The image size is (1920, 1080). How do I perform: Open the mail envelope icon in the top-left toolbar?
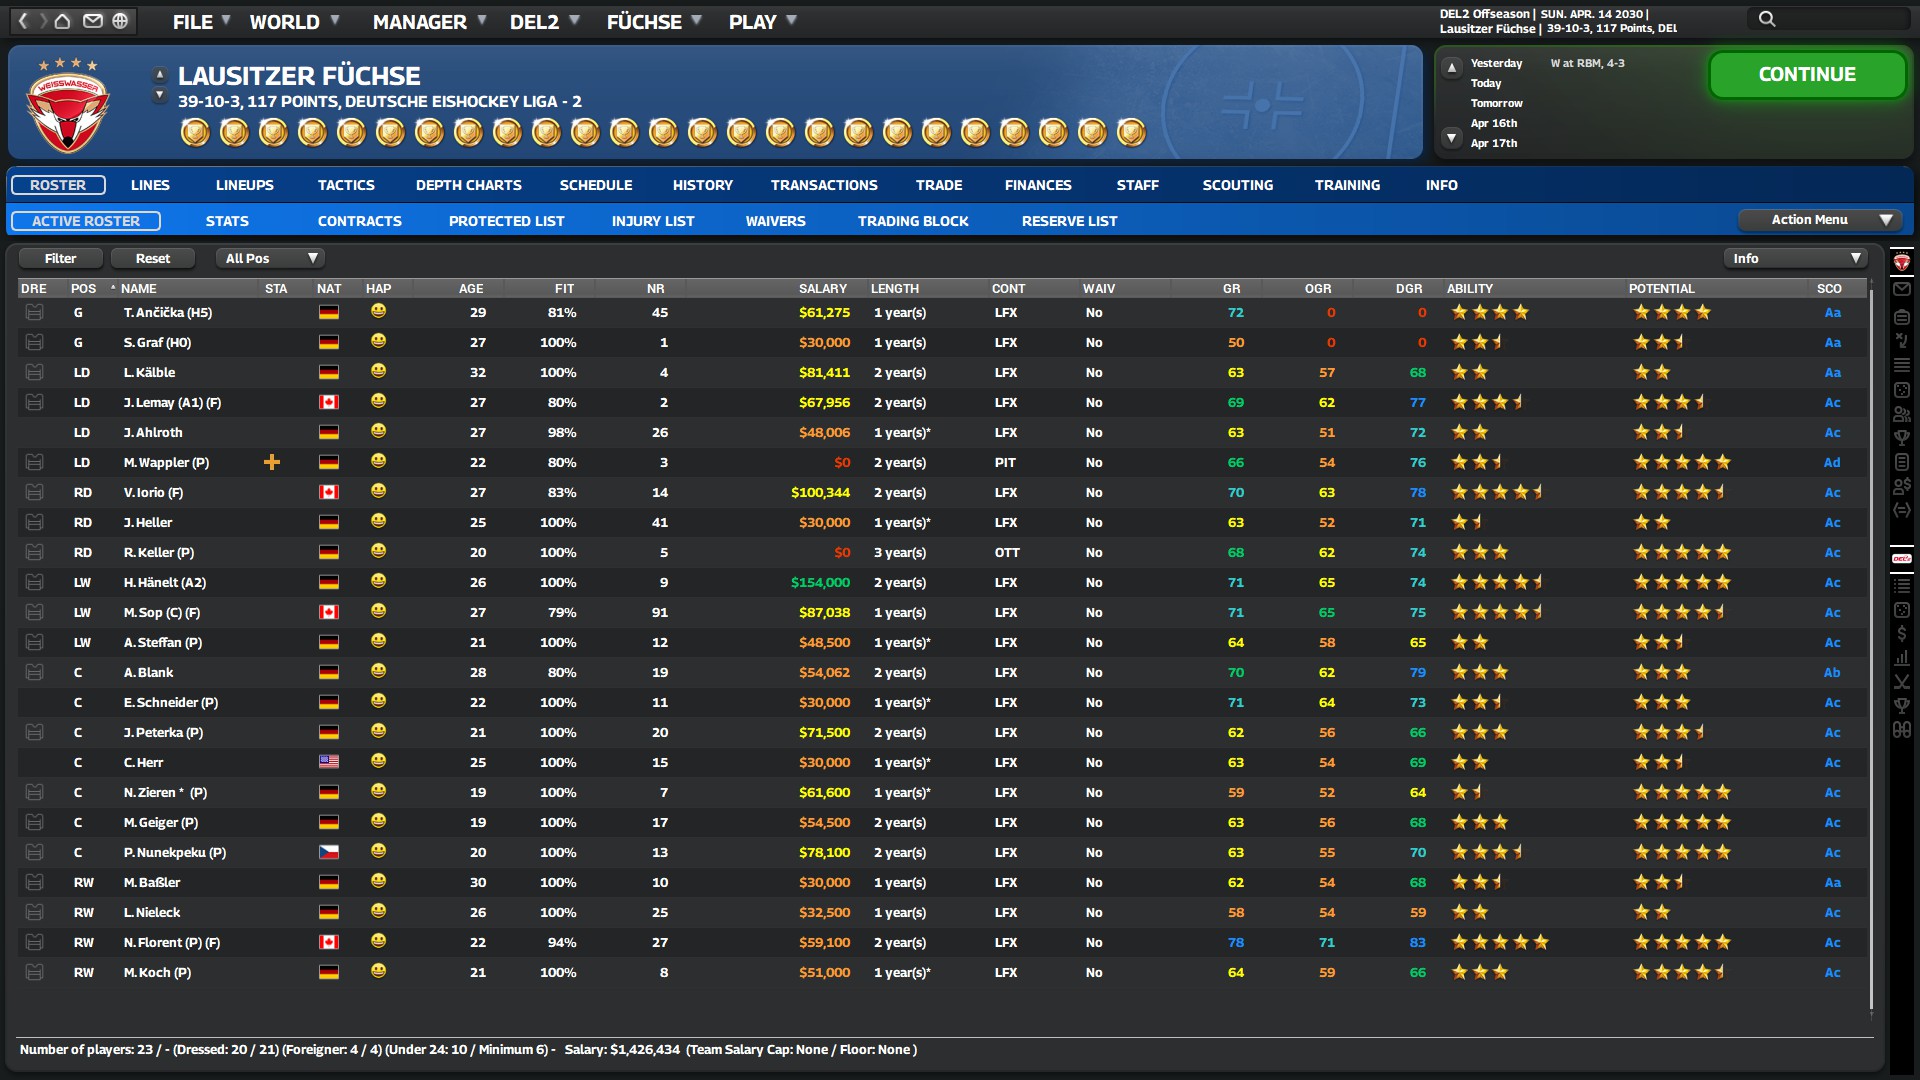[x=92, y=21]
